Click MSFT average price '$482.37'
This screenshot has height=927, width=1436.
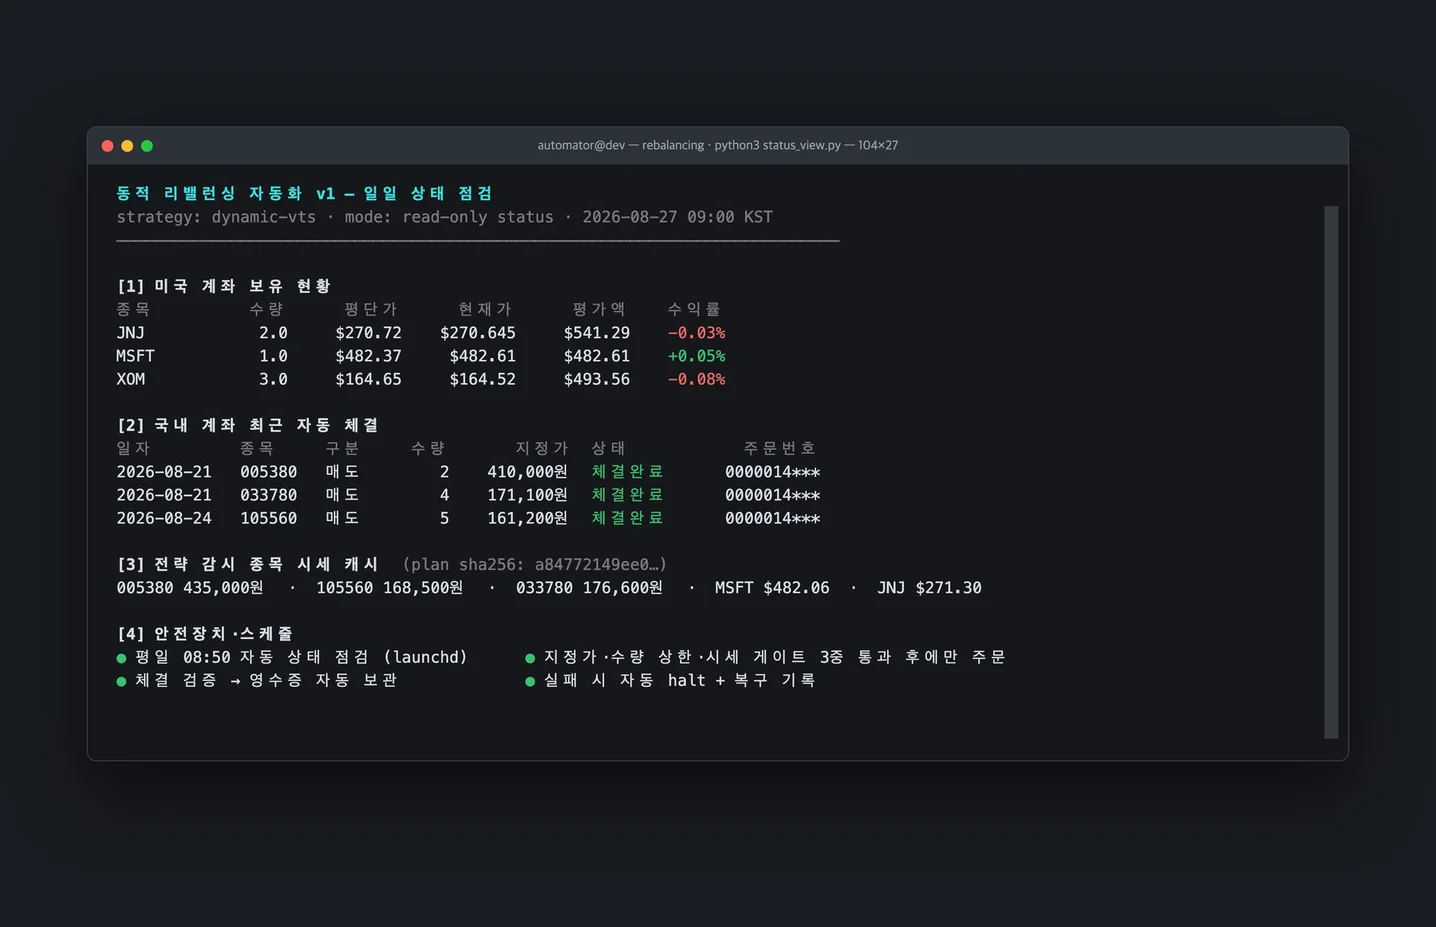tap(368, 356)
